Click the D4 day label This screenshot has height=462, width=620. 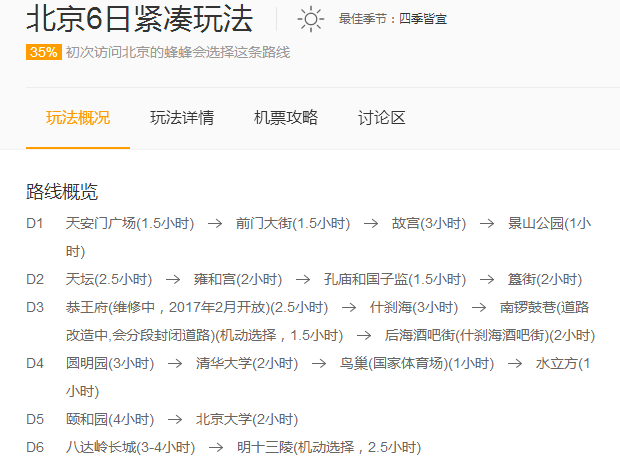(35, 364)
